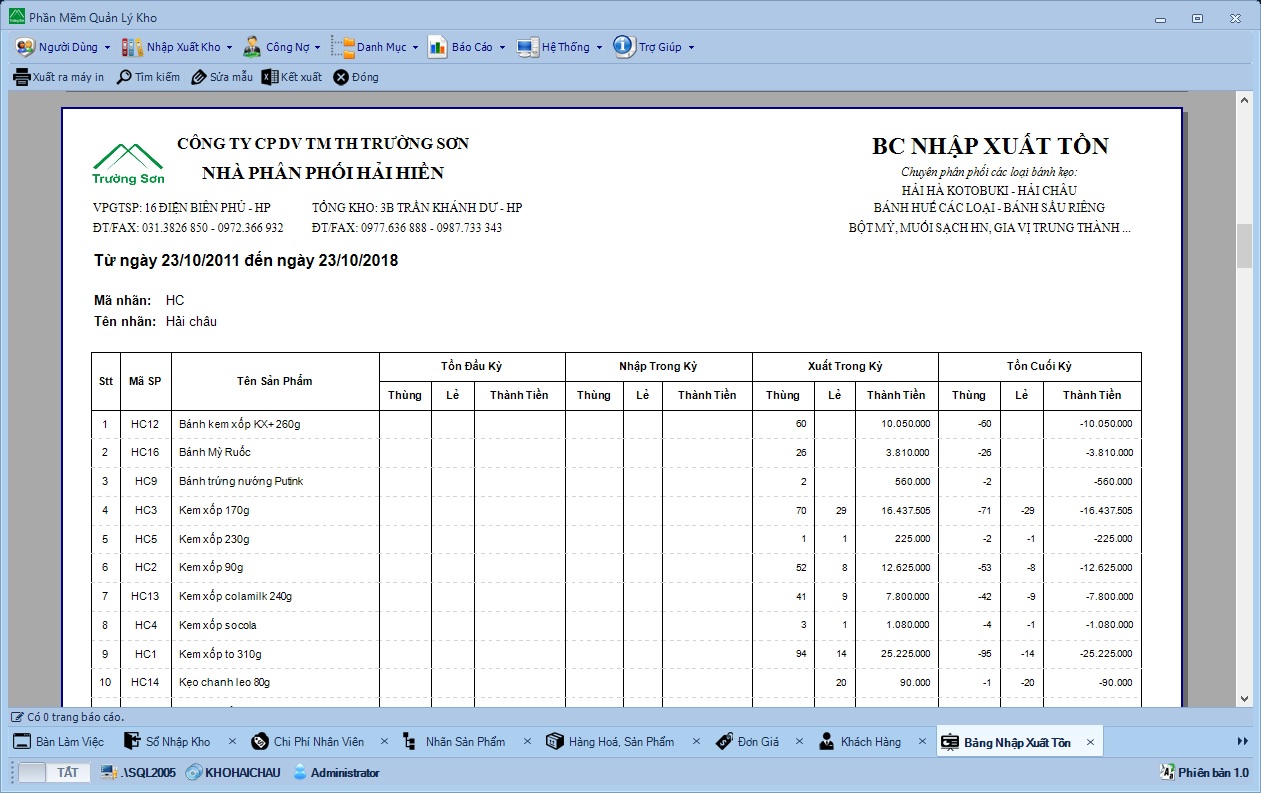
Task: Click the Kết xuất Excel export icon
Action: pyautogui.click(x=269, y=77)
